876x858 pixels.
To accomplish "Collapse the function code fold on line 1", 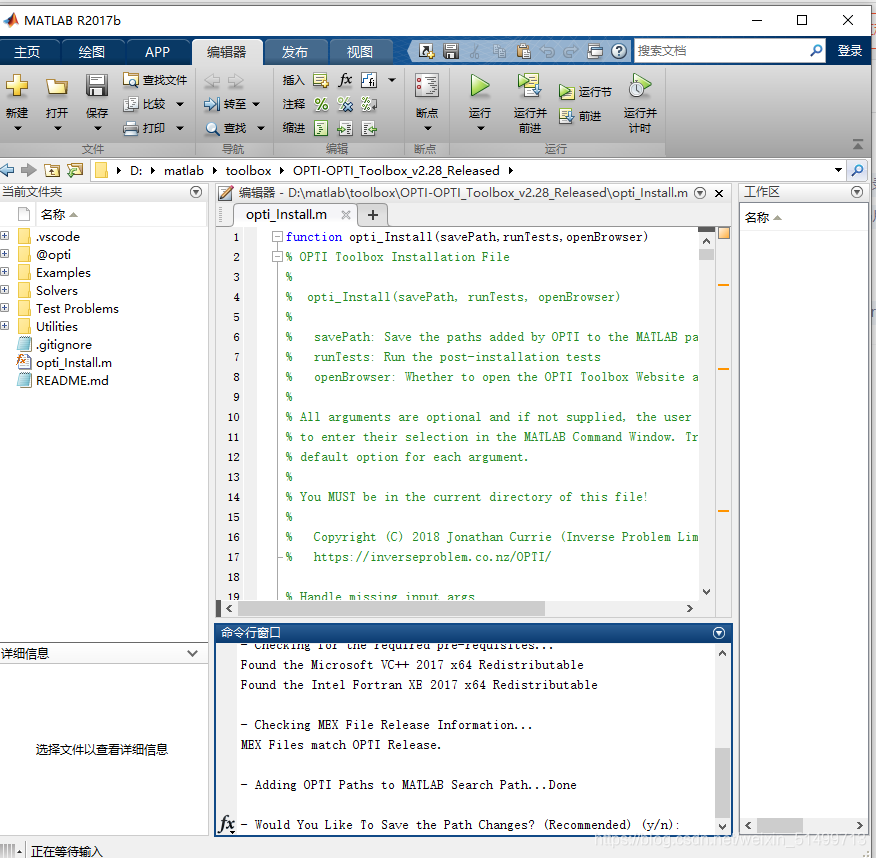I will pyautogui.click(x=277, y=237).
